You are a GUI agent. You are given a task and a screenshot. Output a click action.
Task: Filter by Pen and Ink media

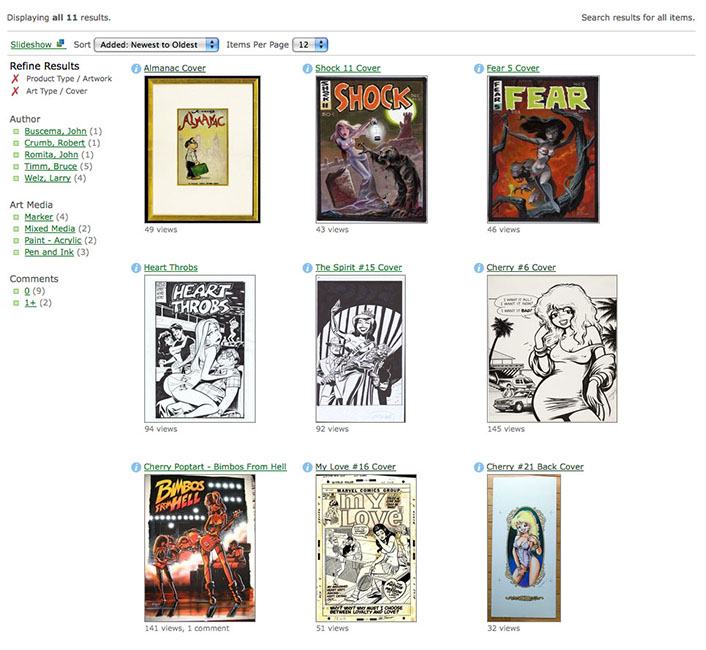(49, 252)
